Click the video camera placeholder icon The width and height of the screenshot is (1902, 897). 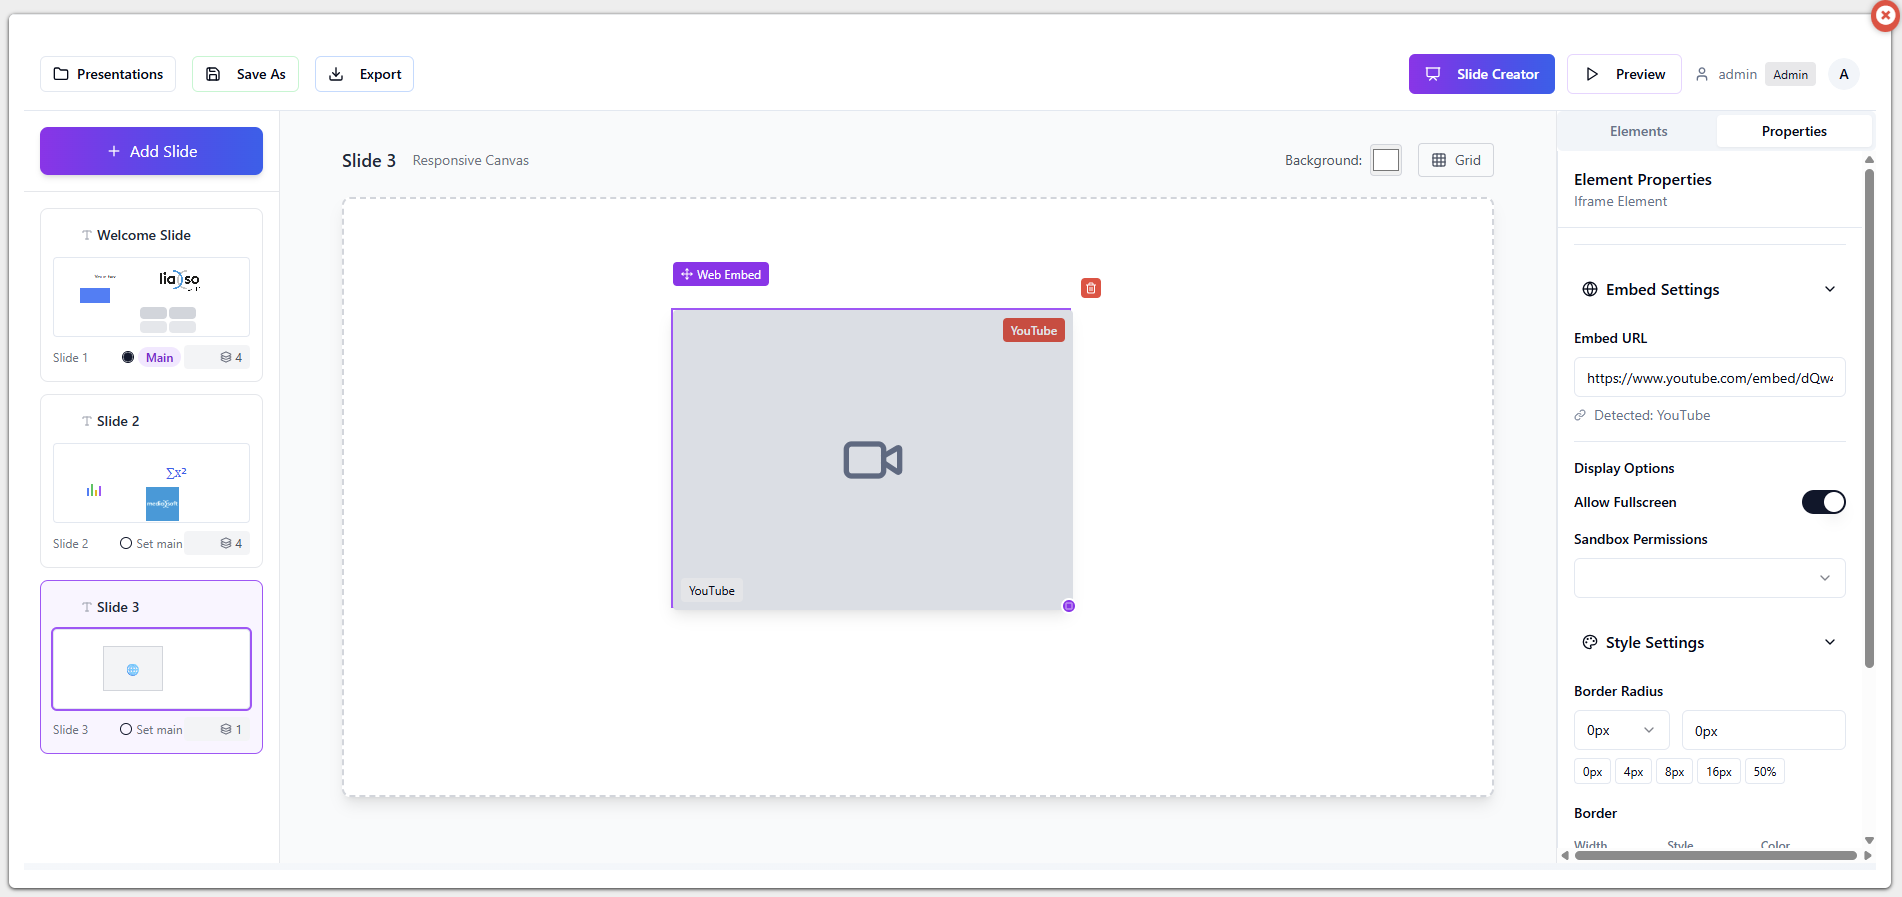pos(872,460)
